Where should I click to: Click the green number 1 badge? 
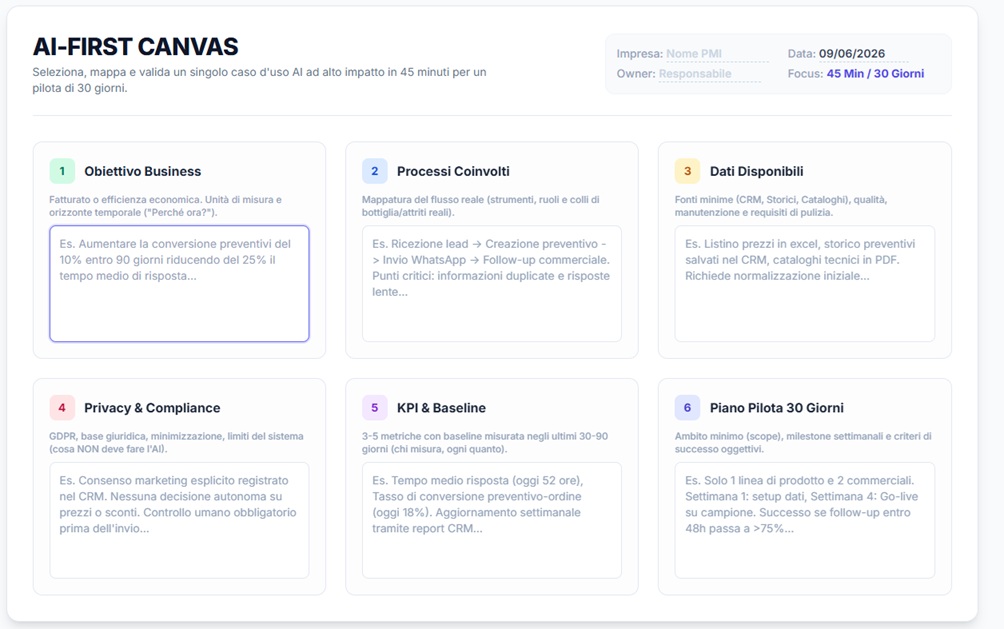pyautogui.click(x=62, y=171)
